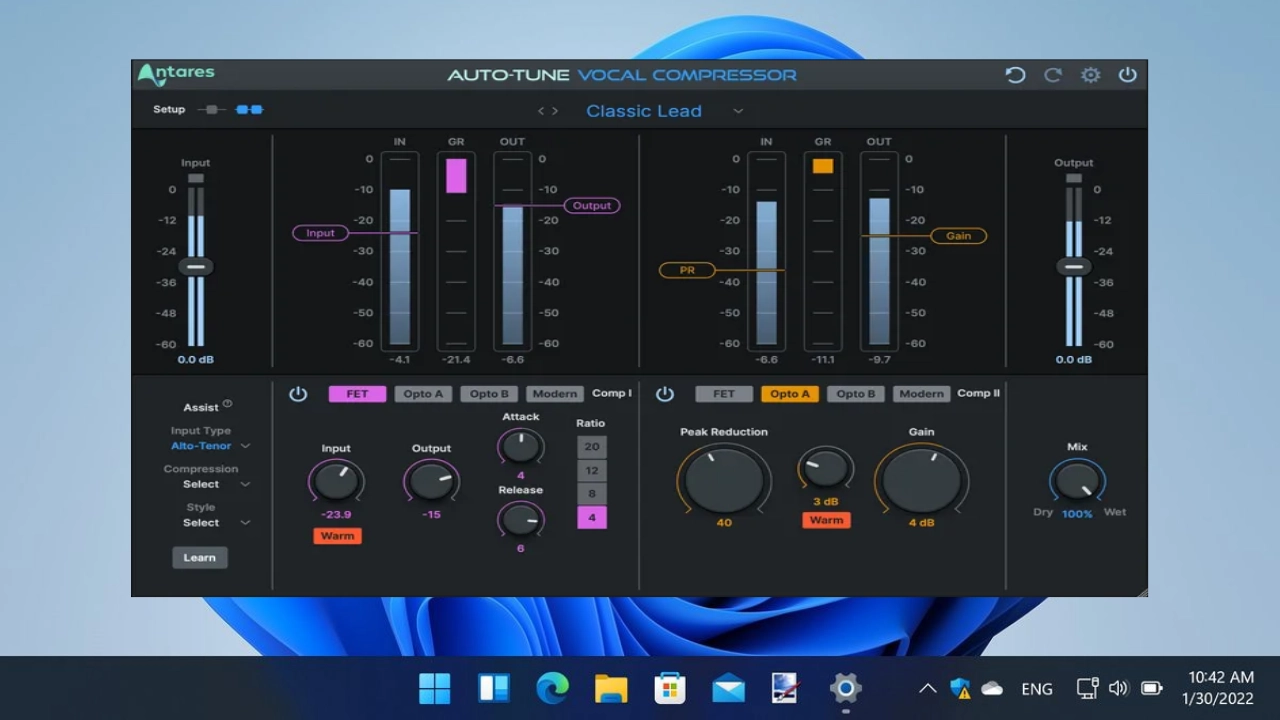The height and width of the screenshot is (720, 1280).
Task: Expand Input Type Alto-Tenor dropdown
Action: (x=245, y=446)
